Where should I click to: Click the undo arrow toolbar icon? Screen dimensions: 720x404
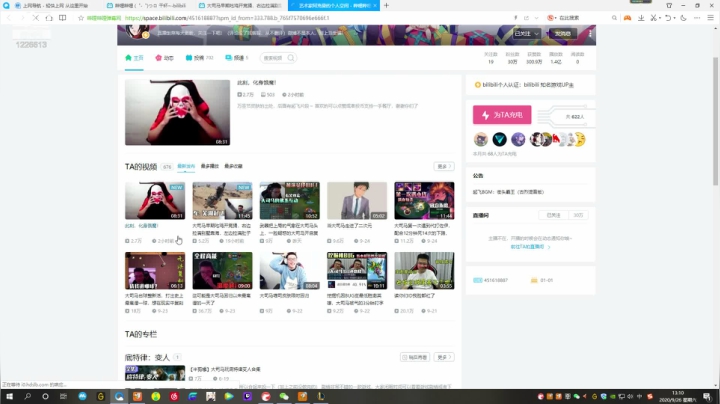click(668, 18)
